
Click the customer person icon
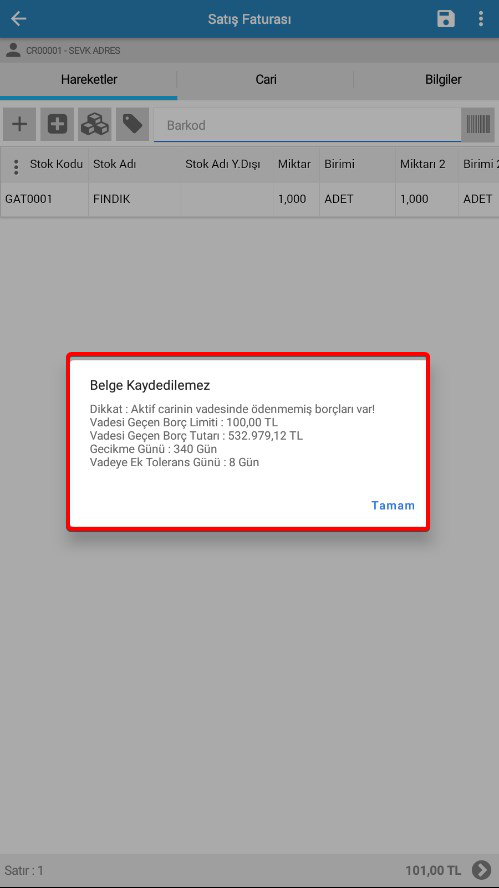click(13, 50)
